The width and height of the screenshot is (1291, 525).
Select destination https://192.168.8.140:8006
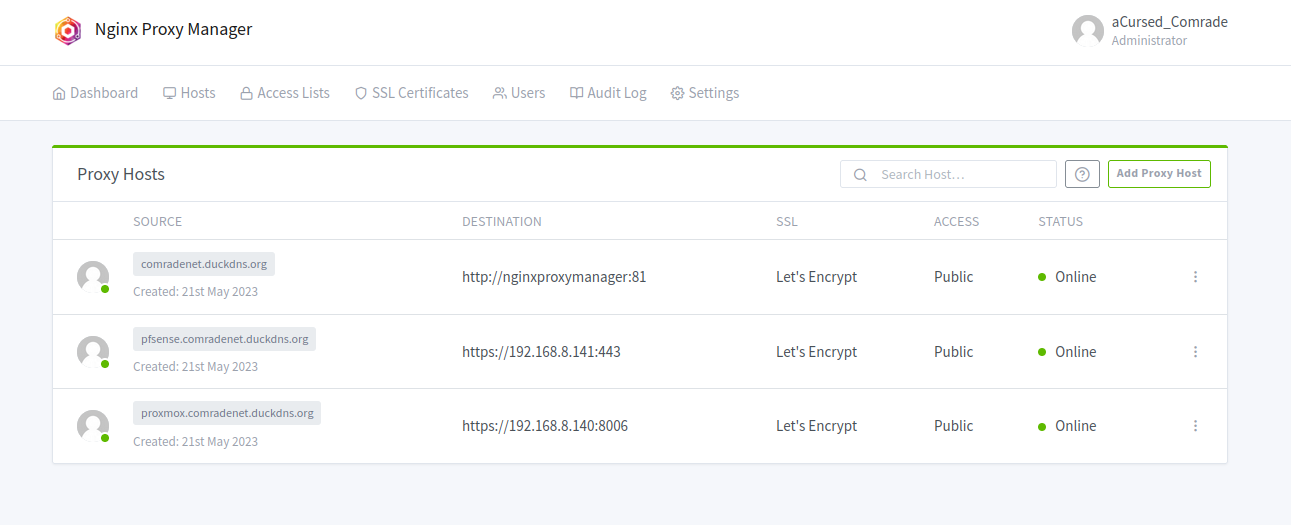click(545, 426)
